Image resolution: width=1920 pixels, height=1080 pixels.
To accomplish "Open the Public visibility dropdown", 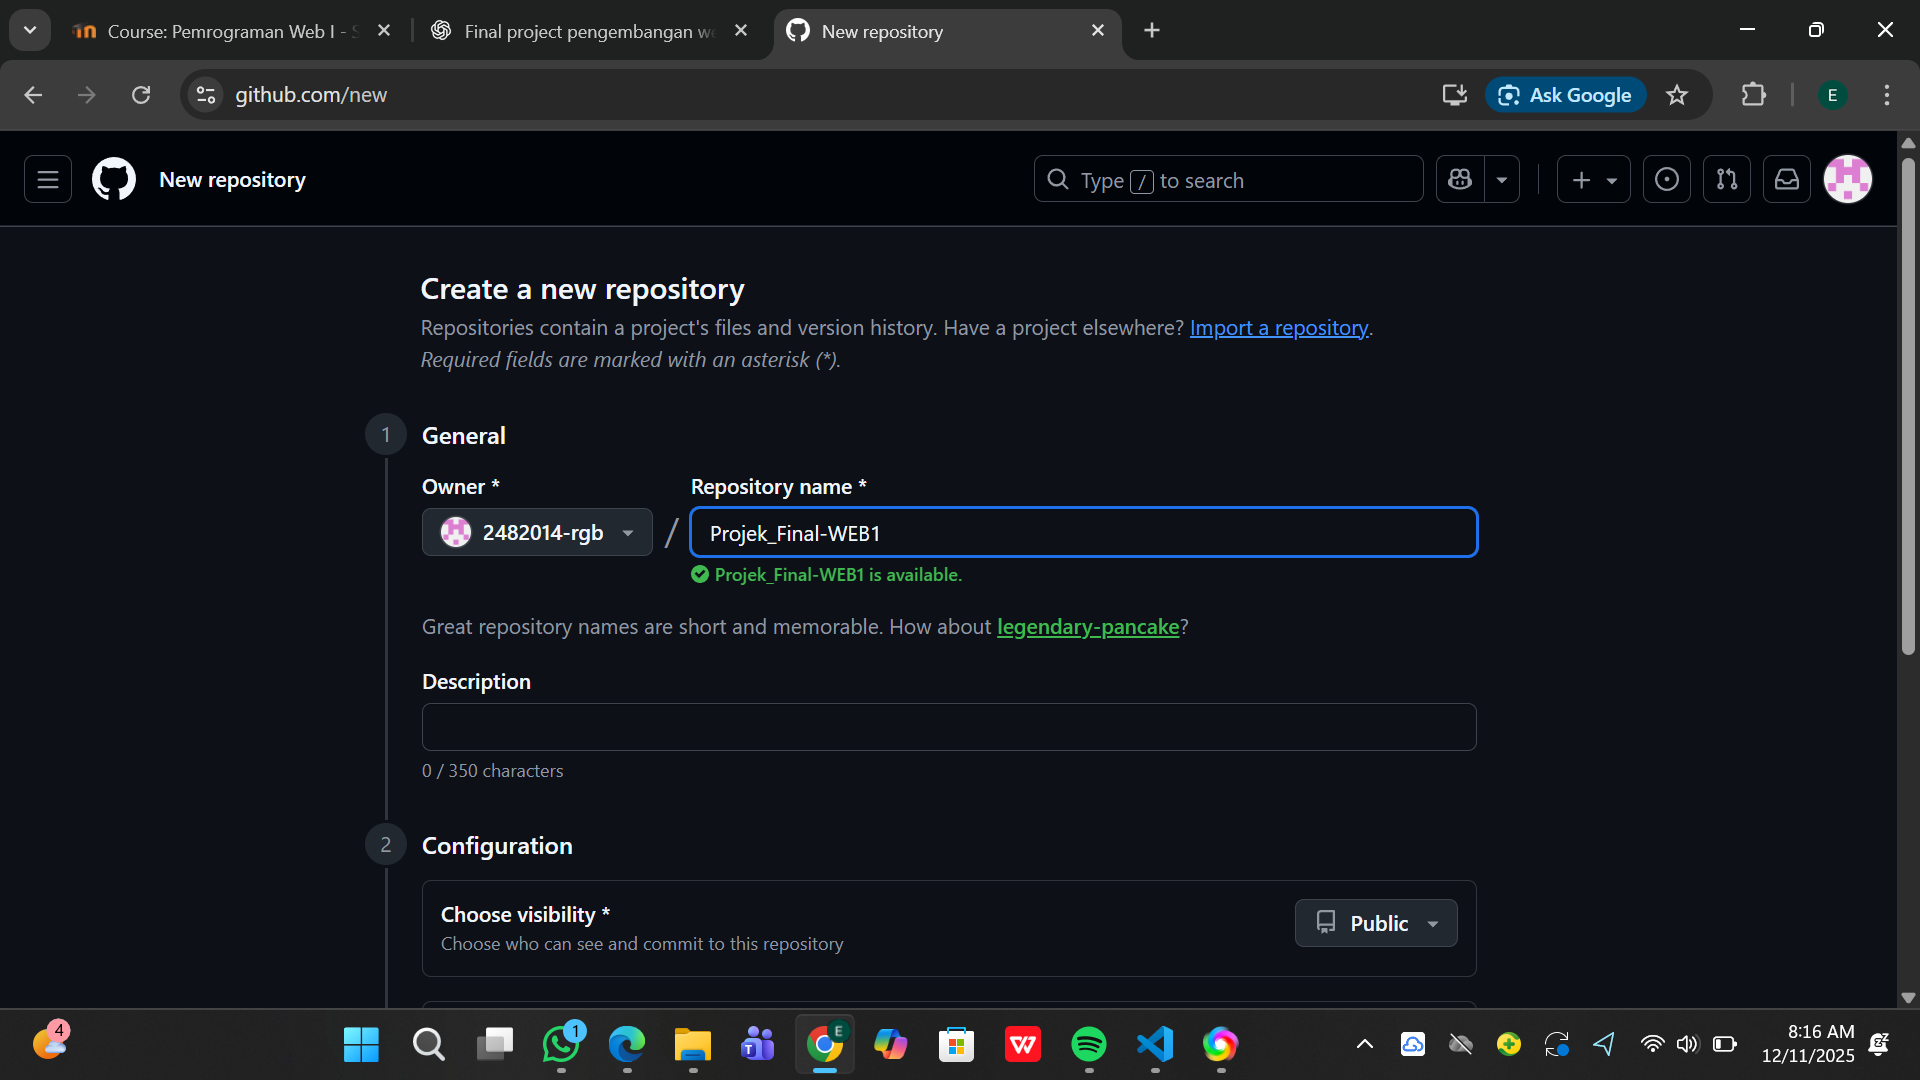I will 1376,924.
